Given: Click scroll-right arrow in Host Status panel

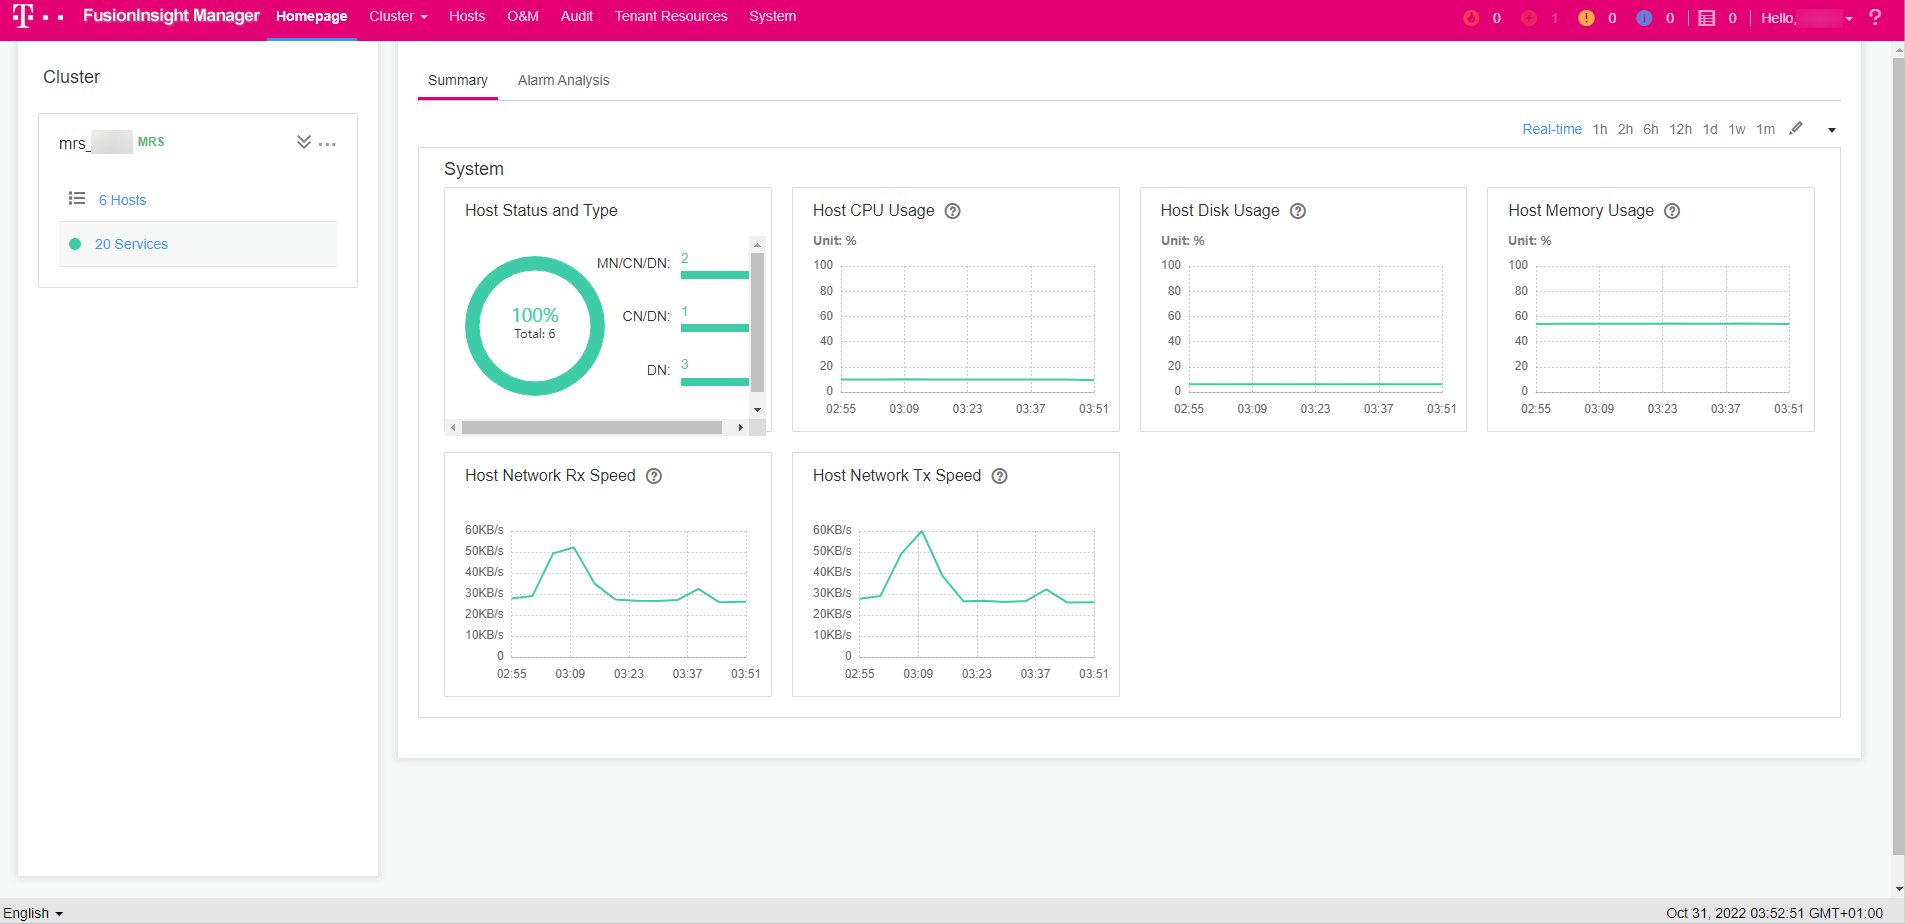Looking at the screenshot, I should [741, 427].
